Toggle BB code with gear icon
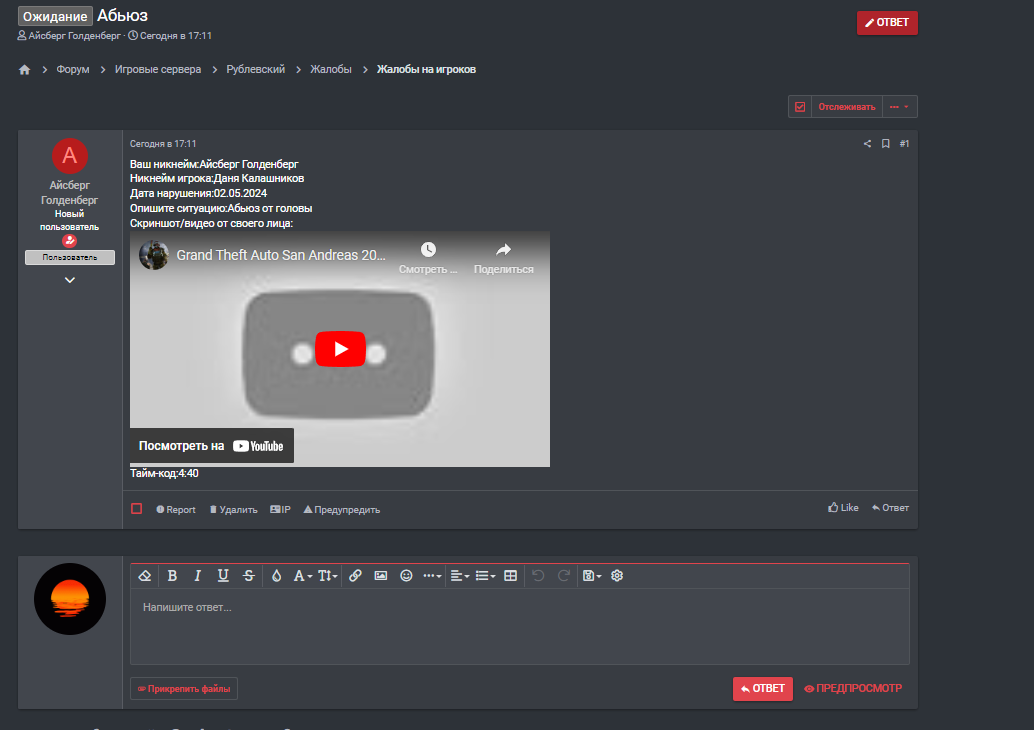Viewport: 1034px width, 730px height. [617, 576]
